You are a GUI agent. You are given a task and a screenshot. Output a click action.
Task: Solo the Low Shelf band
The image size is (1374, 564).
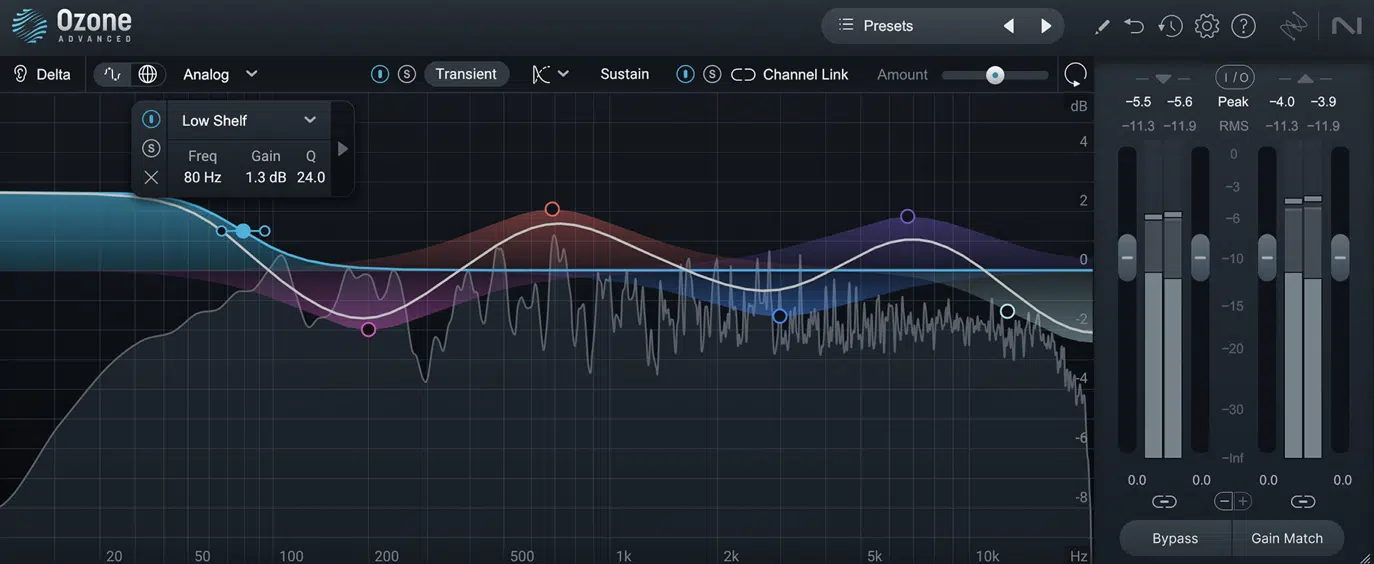click(x=151, y=148)
